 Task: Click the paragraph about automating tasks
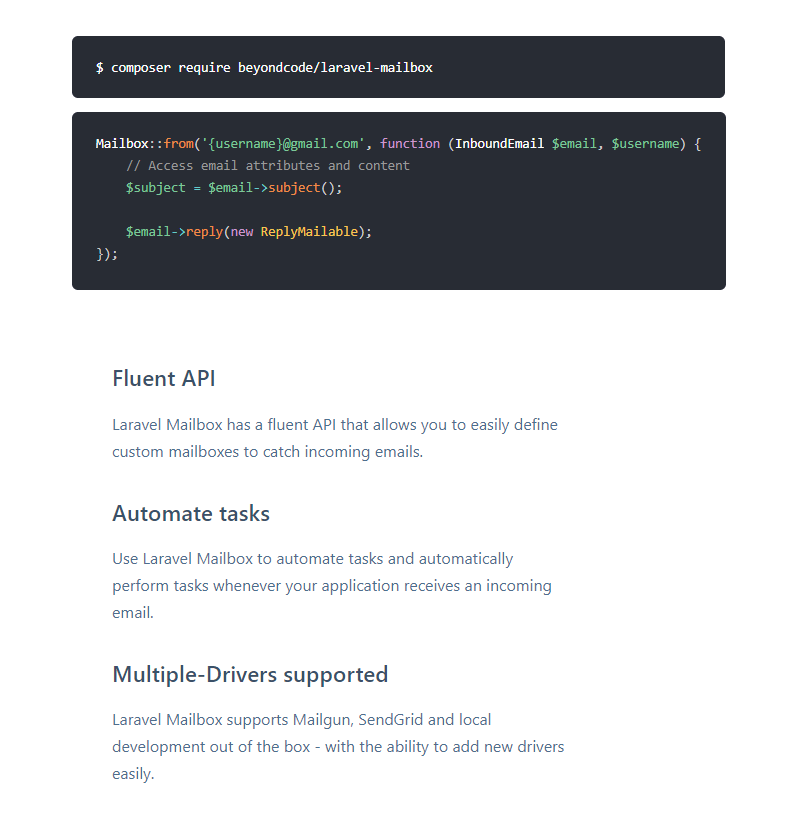coord(332,585)
